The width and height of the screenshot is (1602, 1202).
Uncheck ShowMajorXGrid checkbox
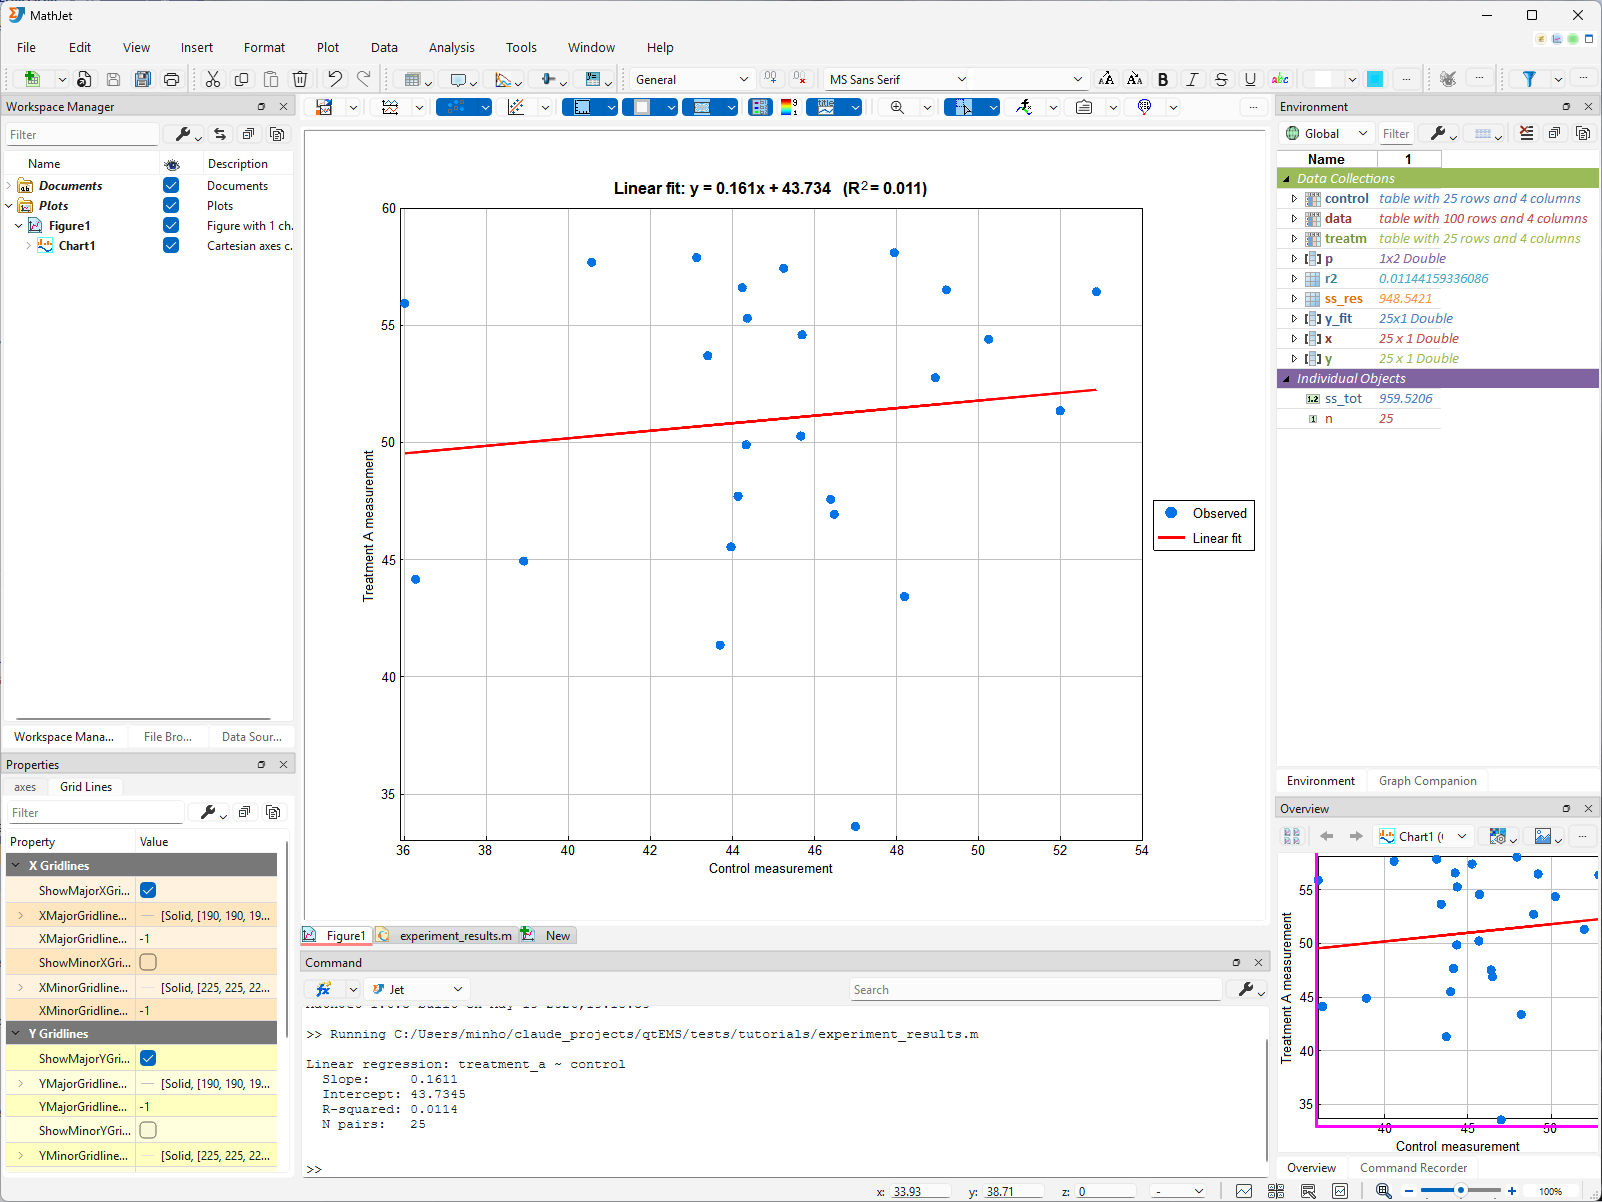148,890
